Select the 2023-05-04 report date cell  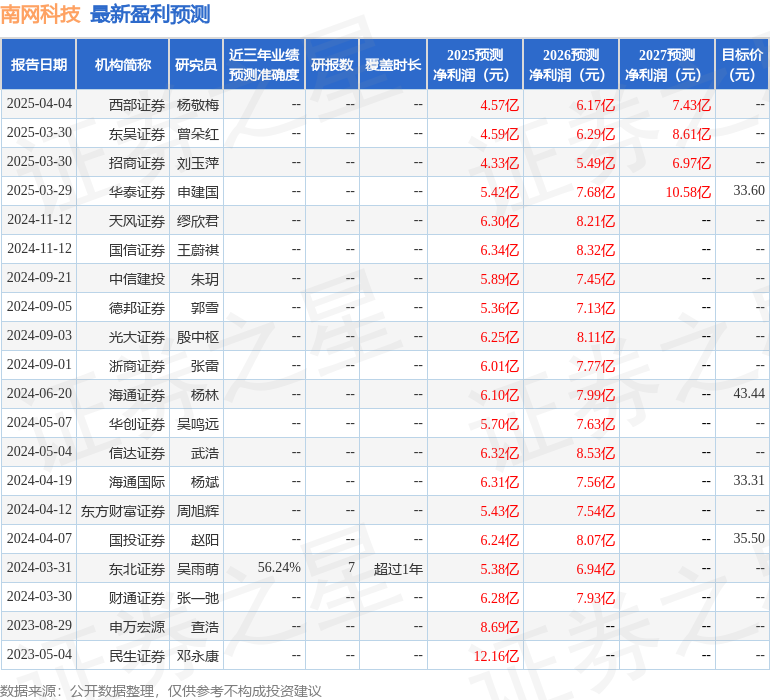tap(39, 655)
